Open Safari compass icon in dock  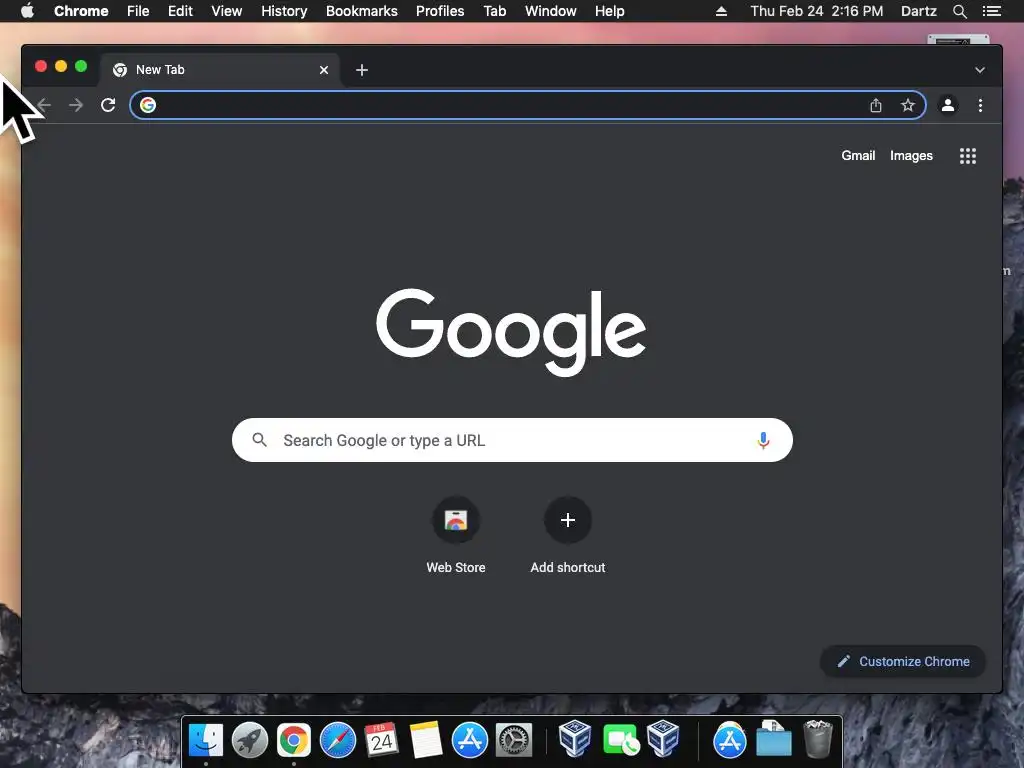tap(338, 741)
